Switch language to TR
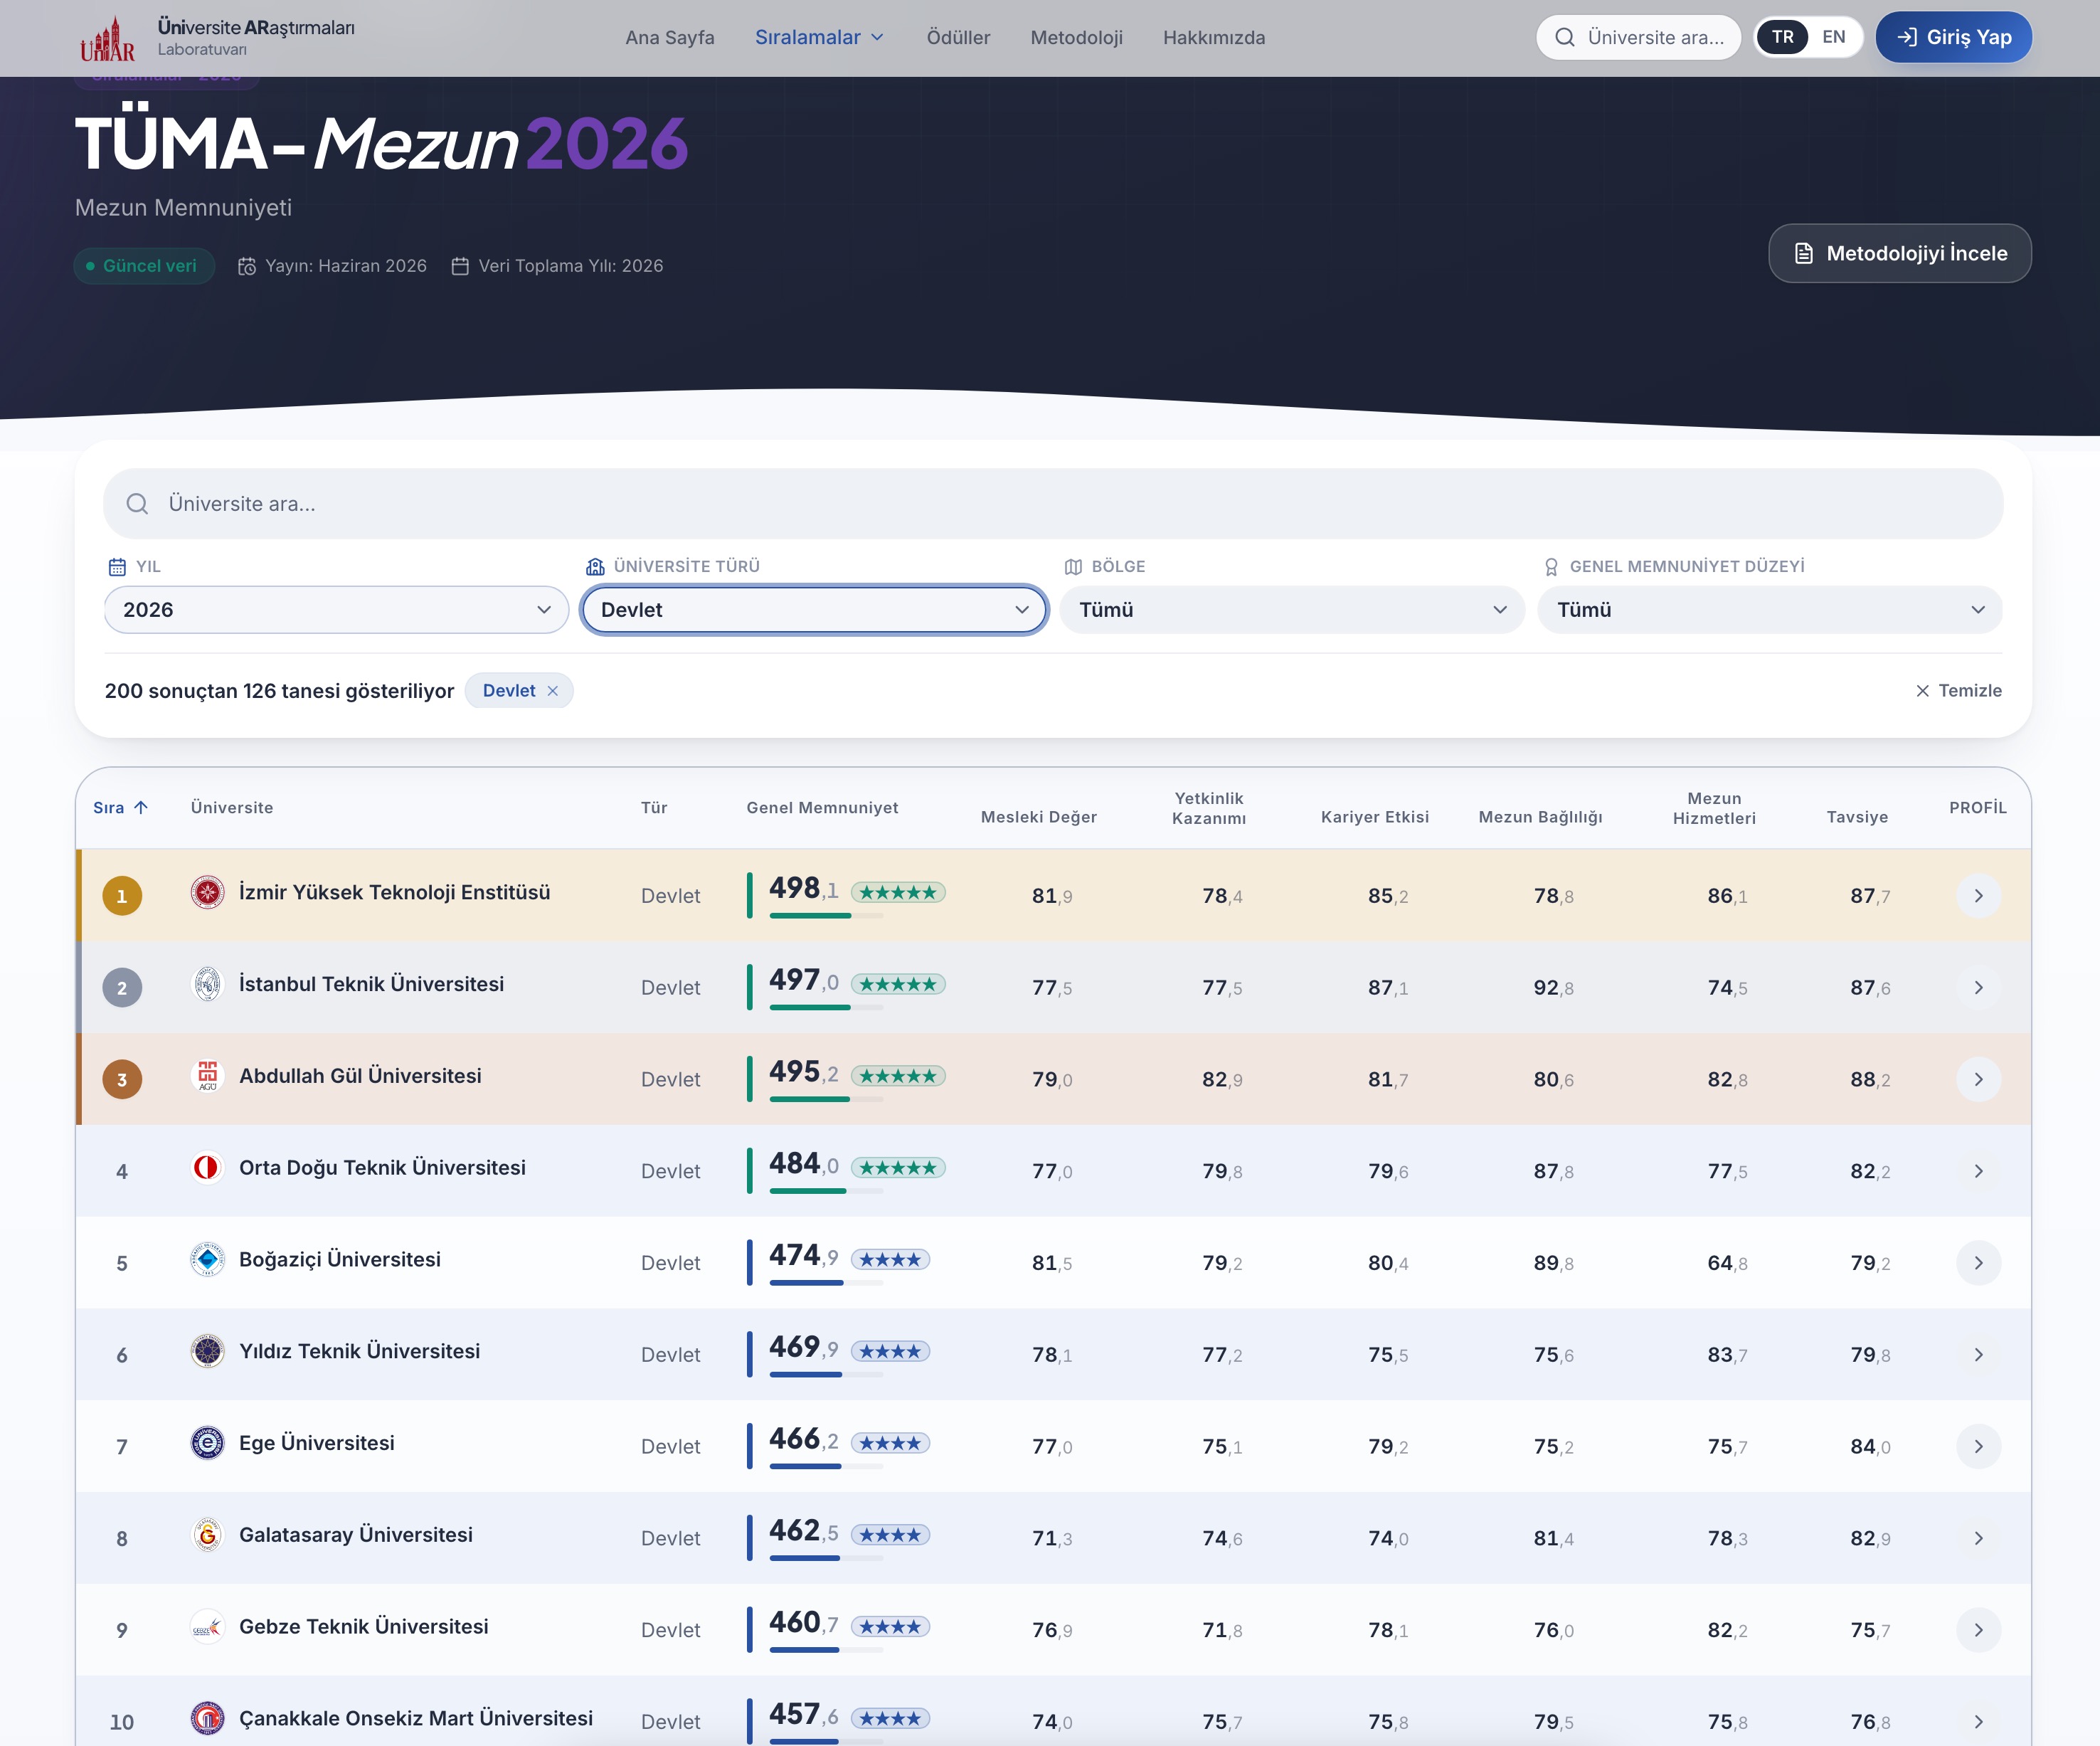The image size is (2100, 1746). (1782, 37)
